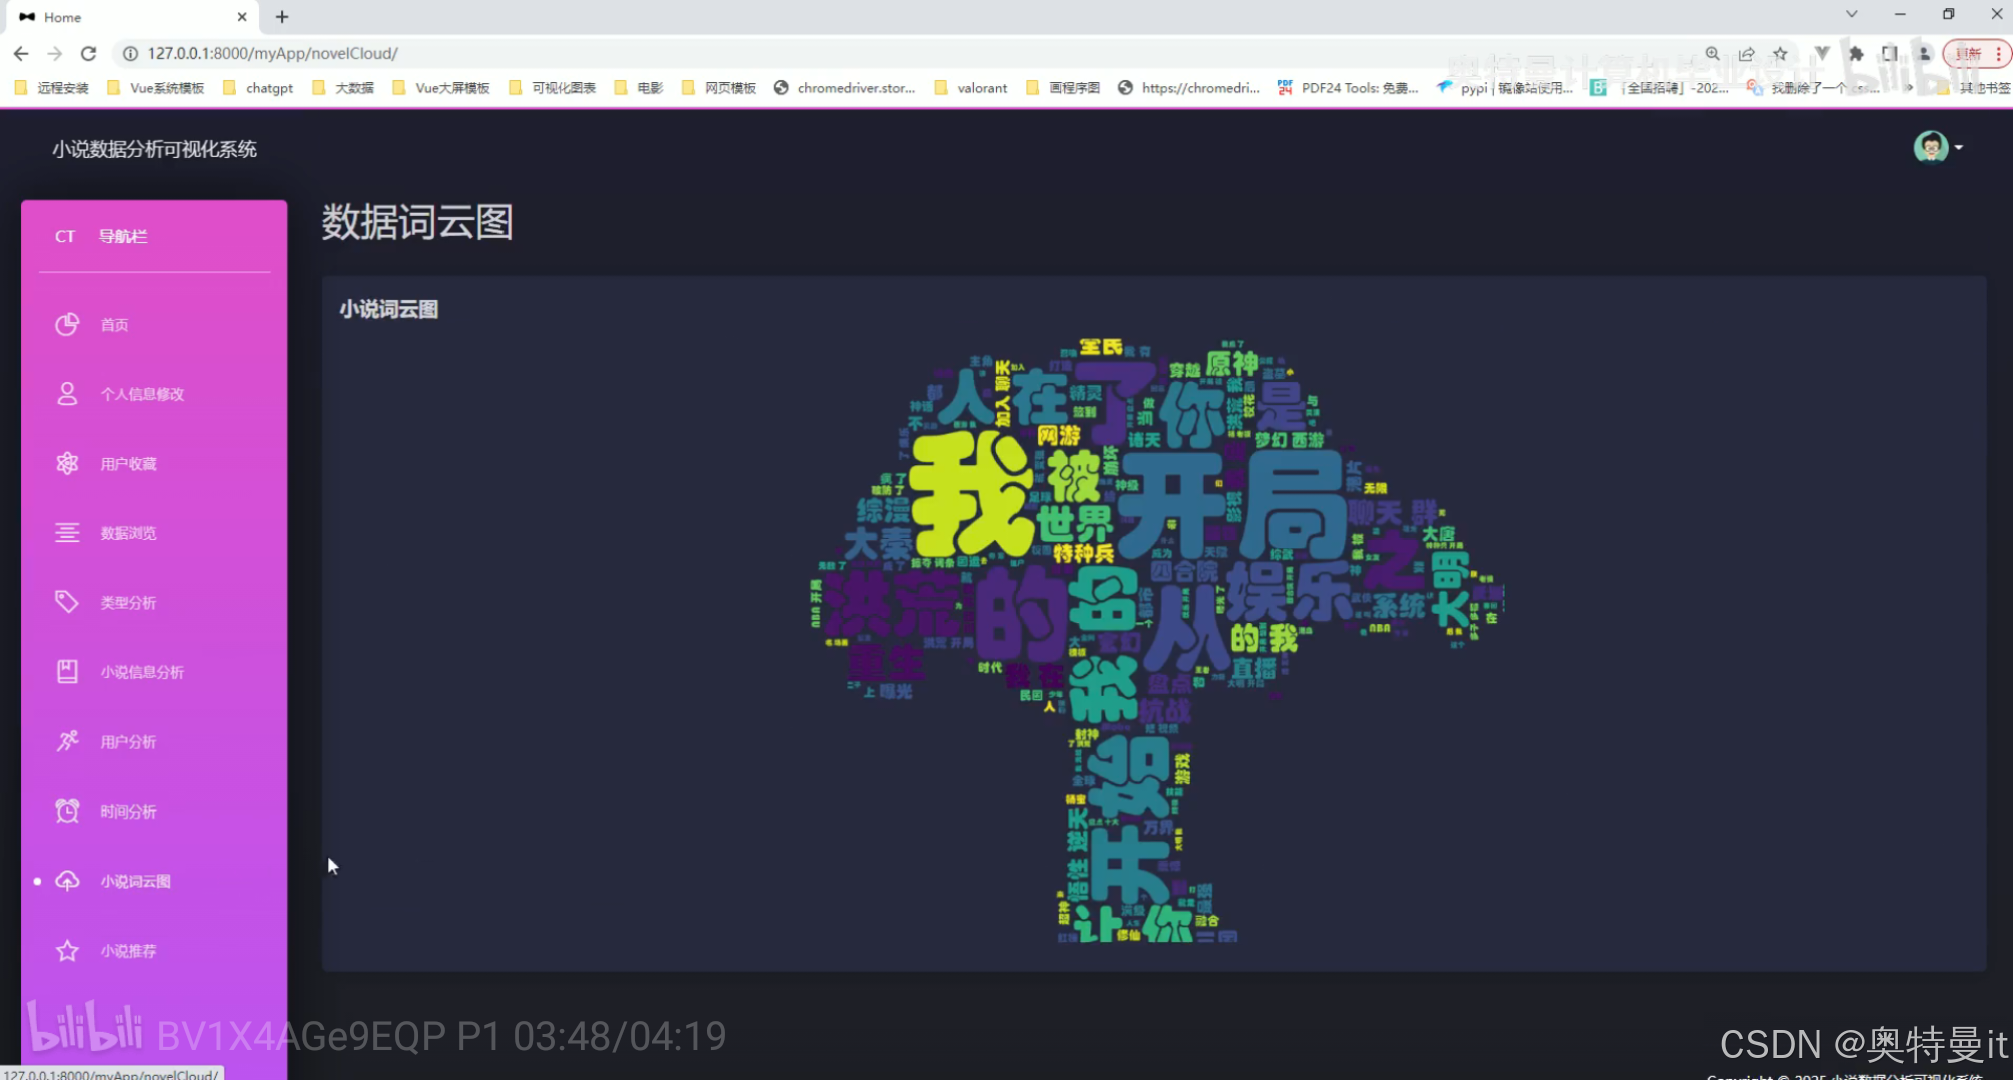Click the atom icon for 用户收藏
The image size is (2013, 1080).
pos(67,463)
